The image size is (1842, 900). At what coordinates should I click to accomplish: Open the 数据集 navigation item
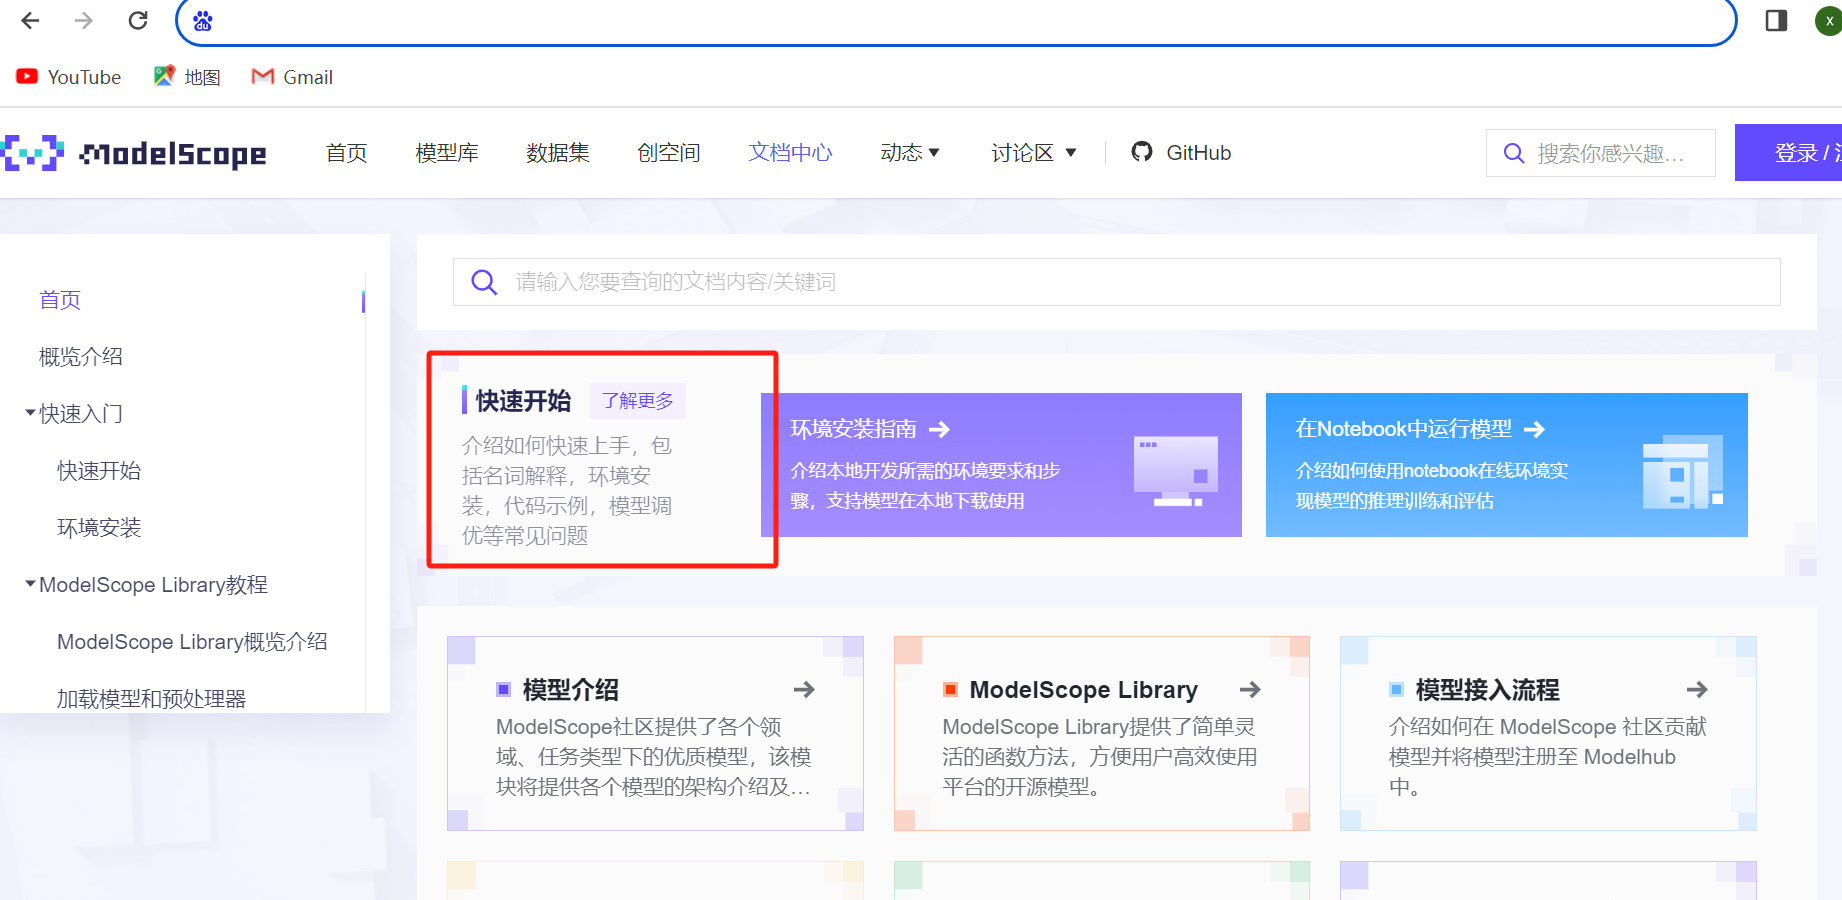tap(558, 153)
